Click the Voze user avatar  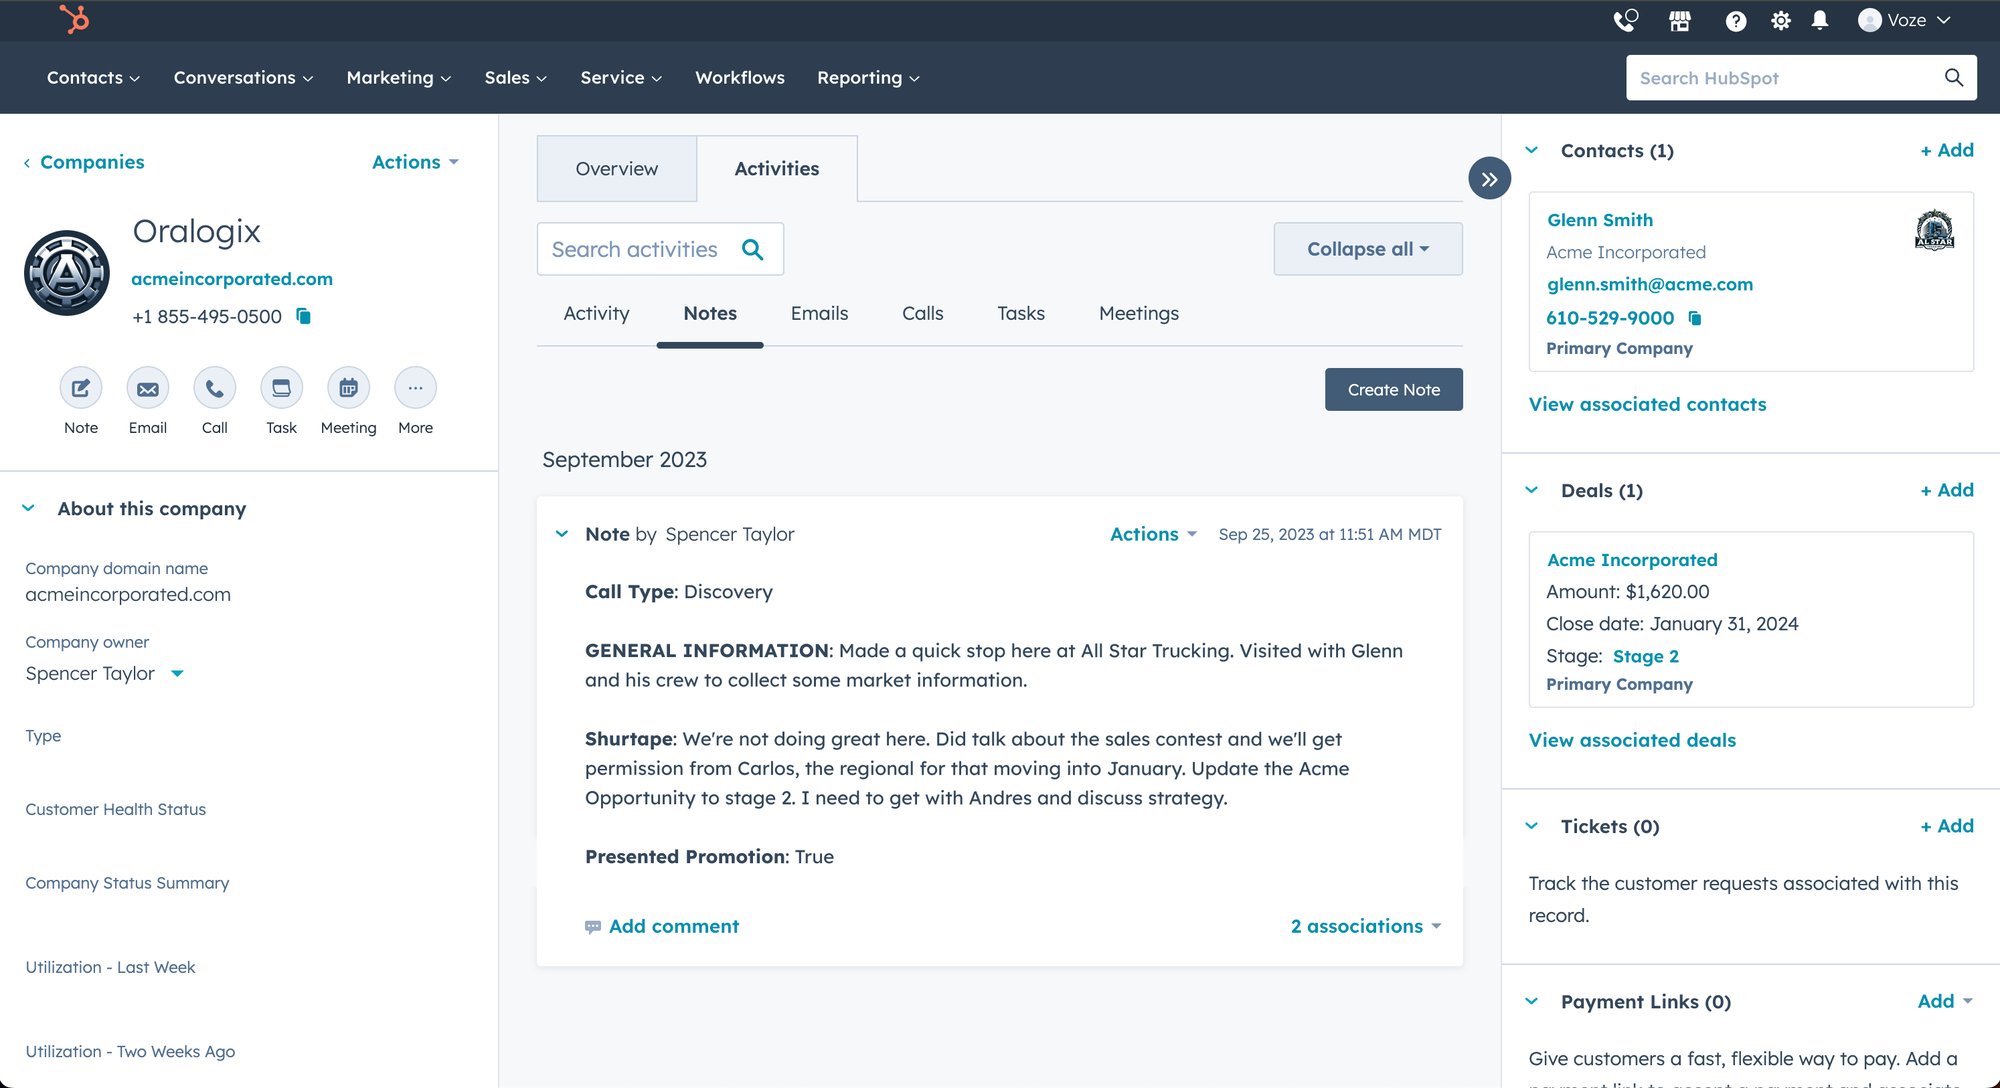pos(1869,20)
